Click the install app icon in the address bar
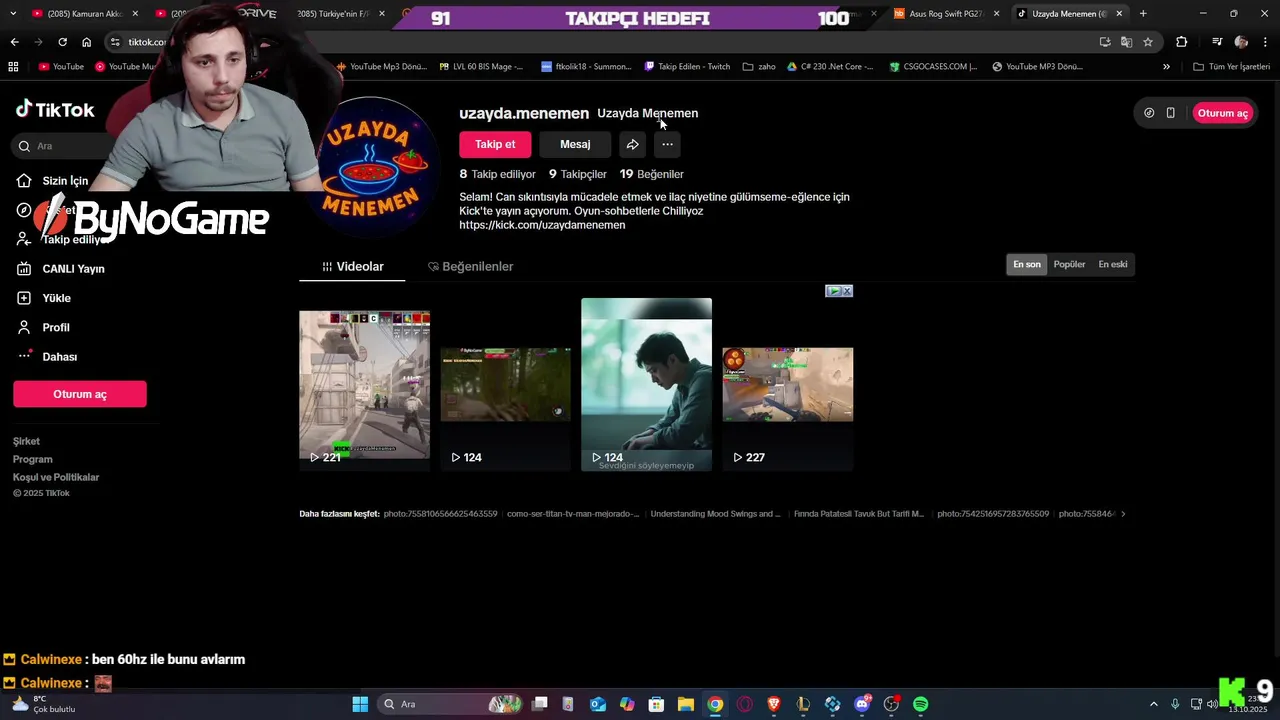 coord(1105,42)
